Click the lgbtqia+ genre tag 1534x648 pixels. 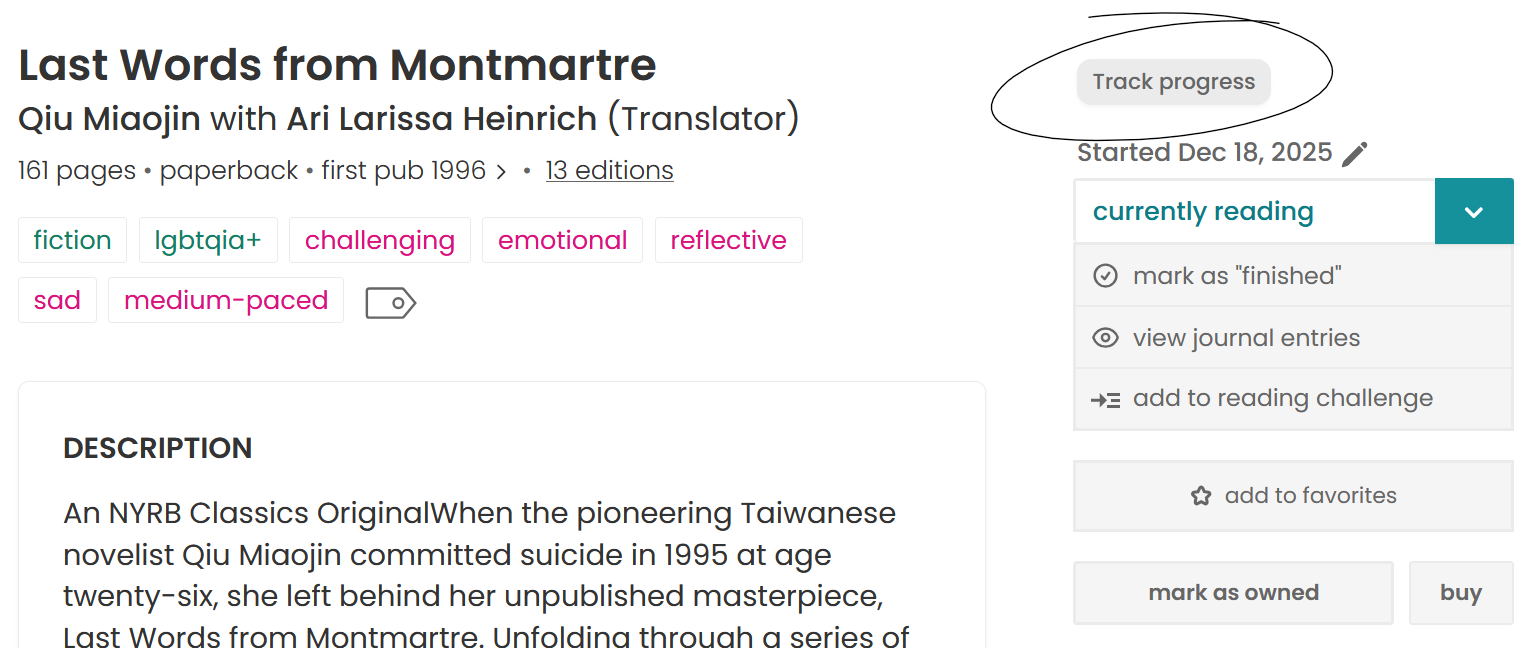pyautogui.click(x=207, y=241)
